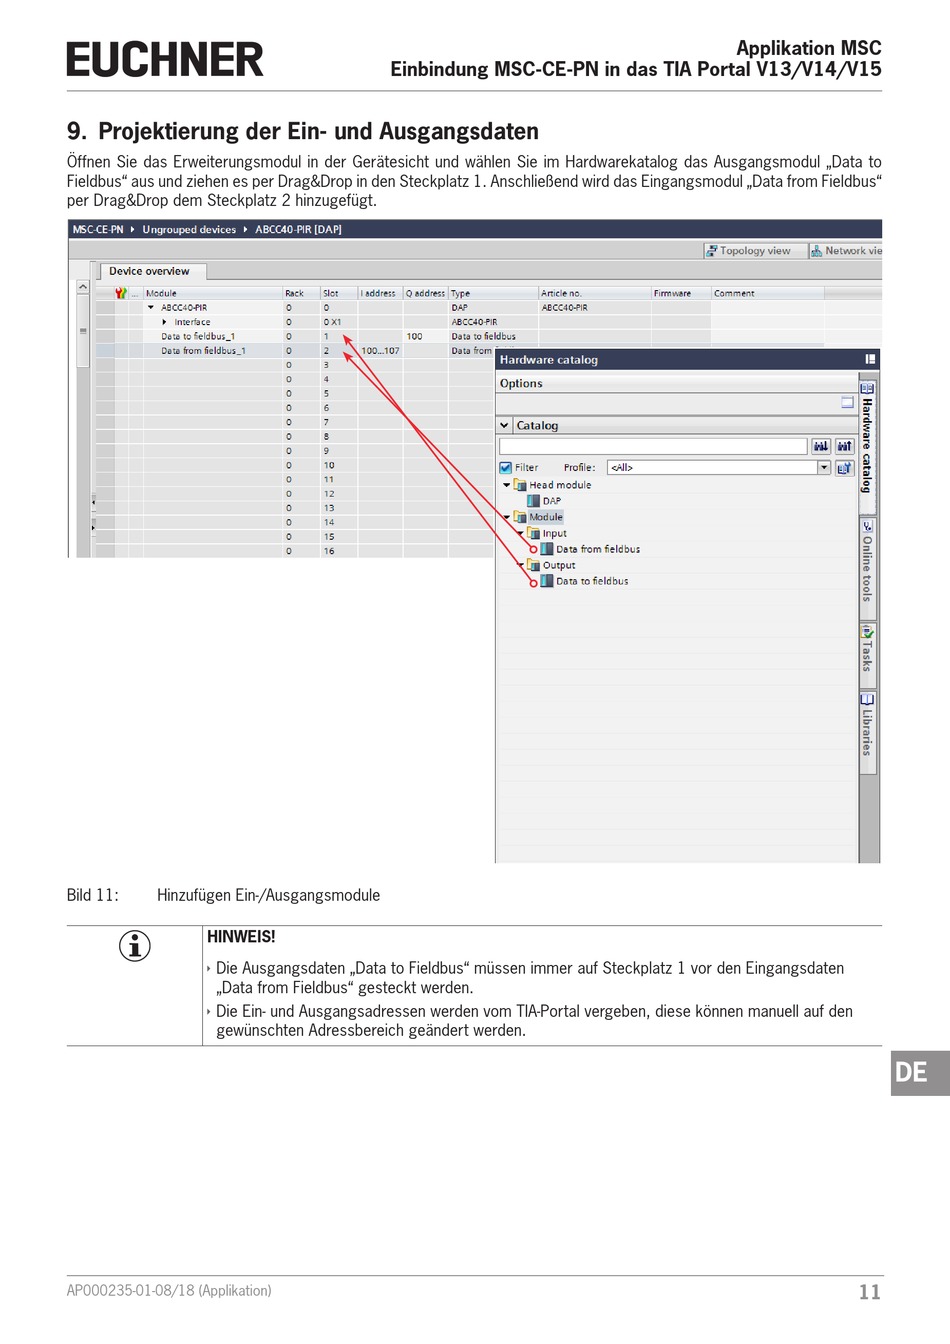Click the Data to fieldbus module icon
This screenshot has height=1344, width=950.
[547, 581]
